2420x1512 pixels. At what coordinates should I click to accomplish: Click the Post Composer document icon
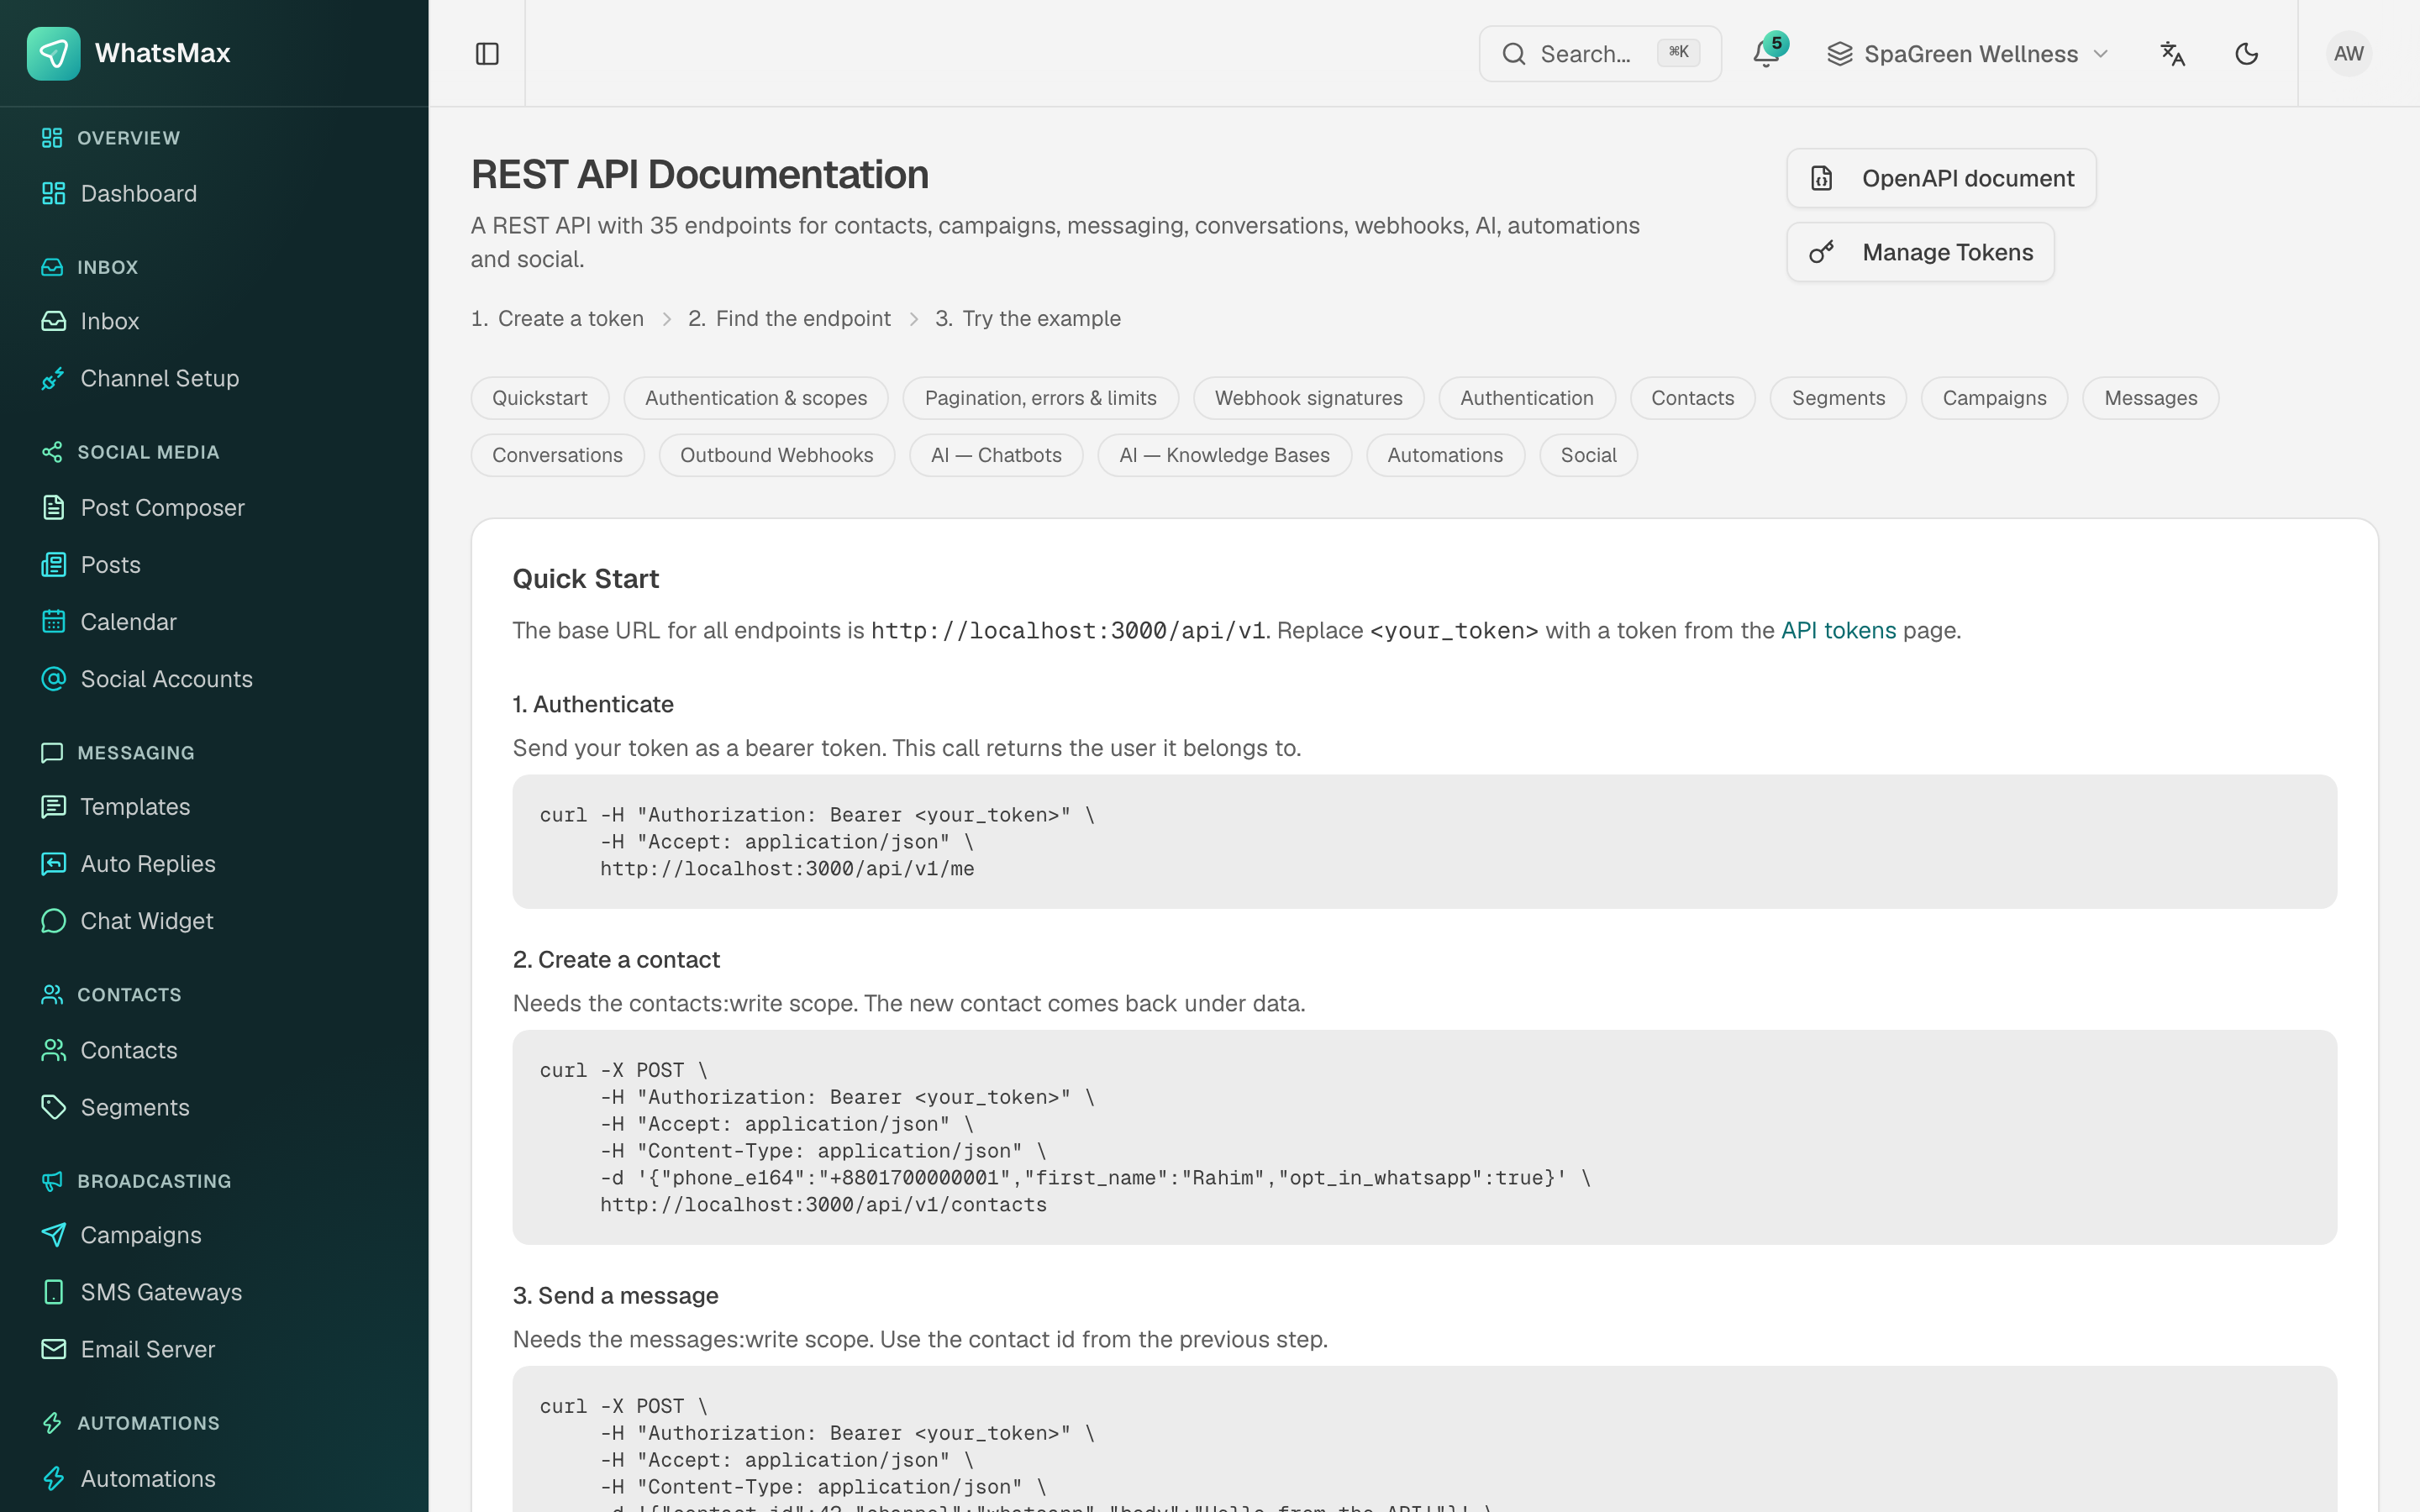(x=53, y=507)
